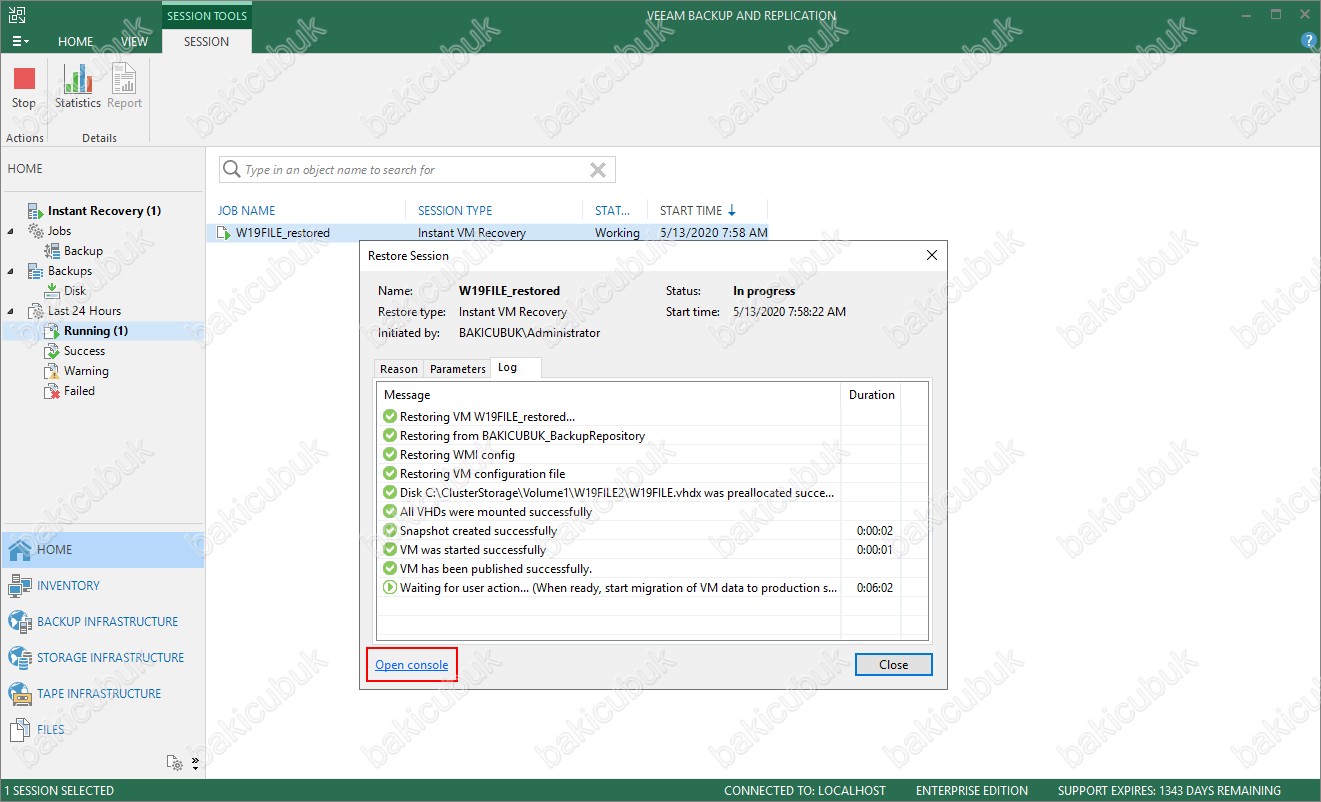Stop the running session
1321x802 pixels.
pos(24,87)
